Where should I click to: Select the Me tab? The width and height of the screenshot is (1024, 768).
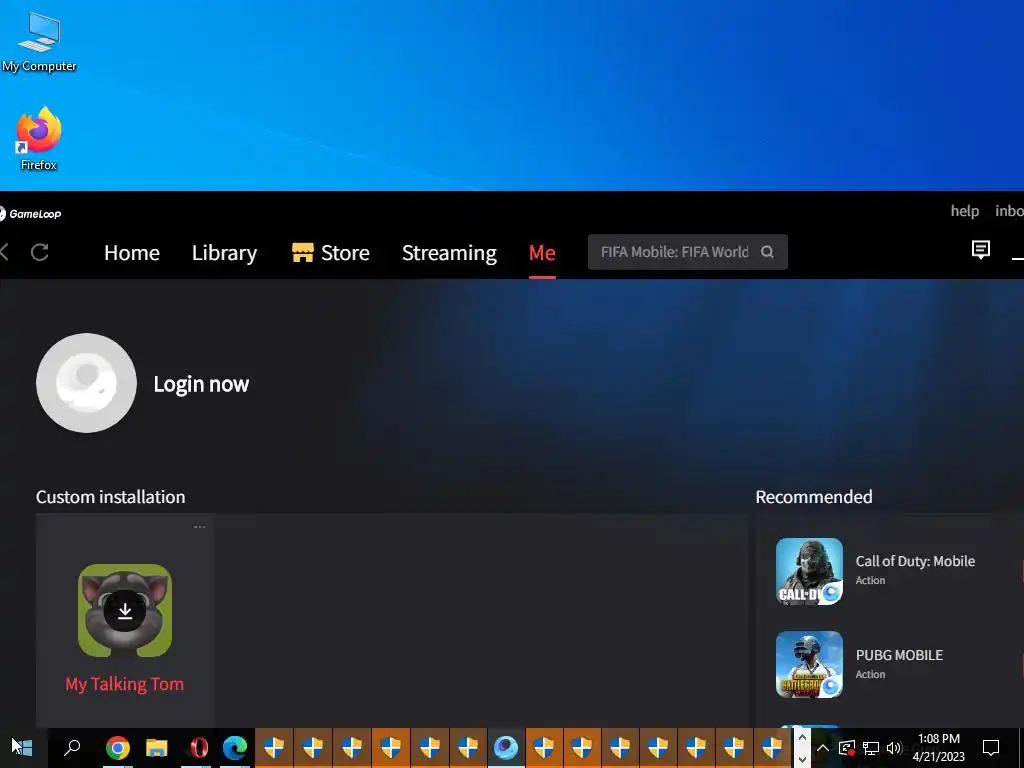[x=542, y=253]
